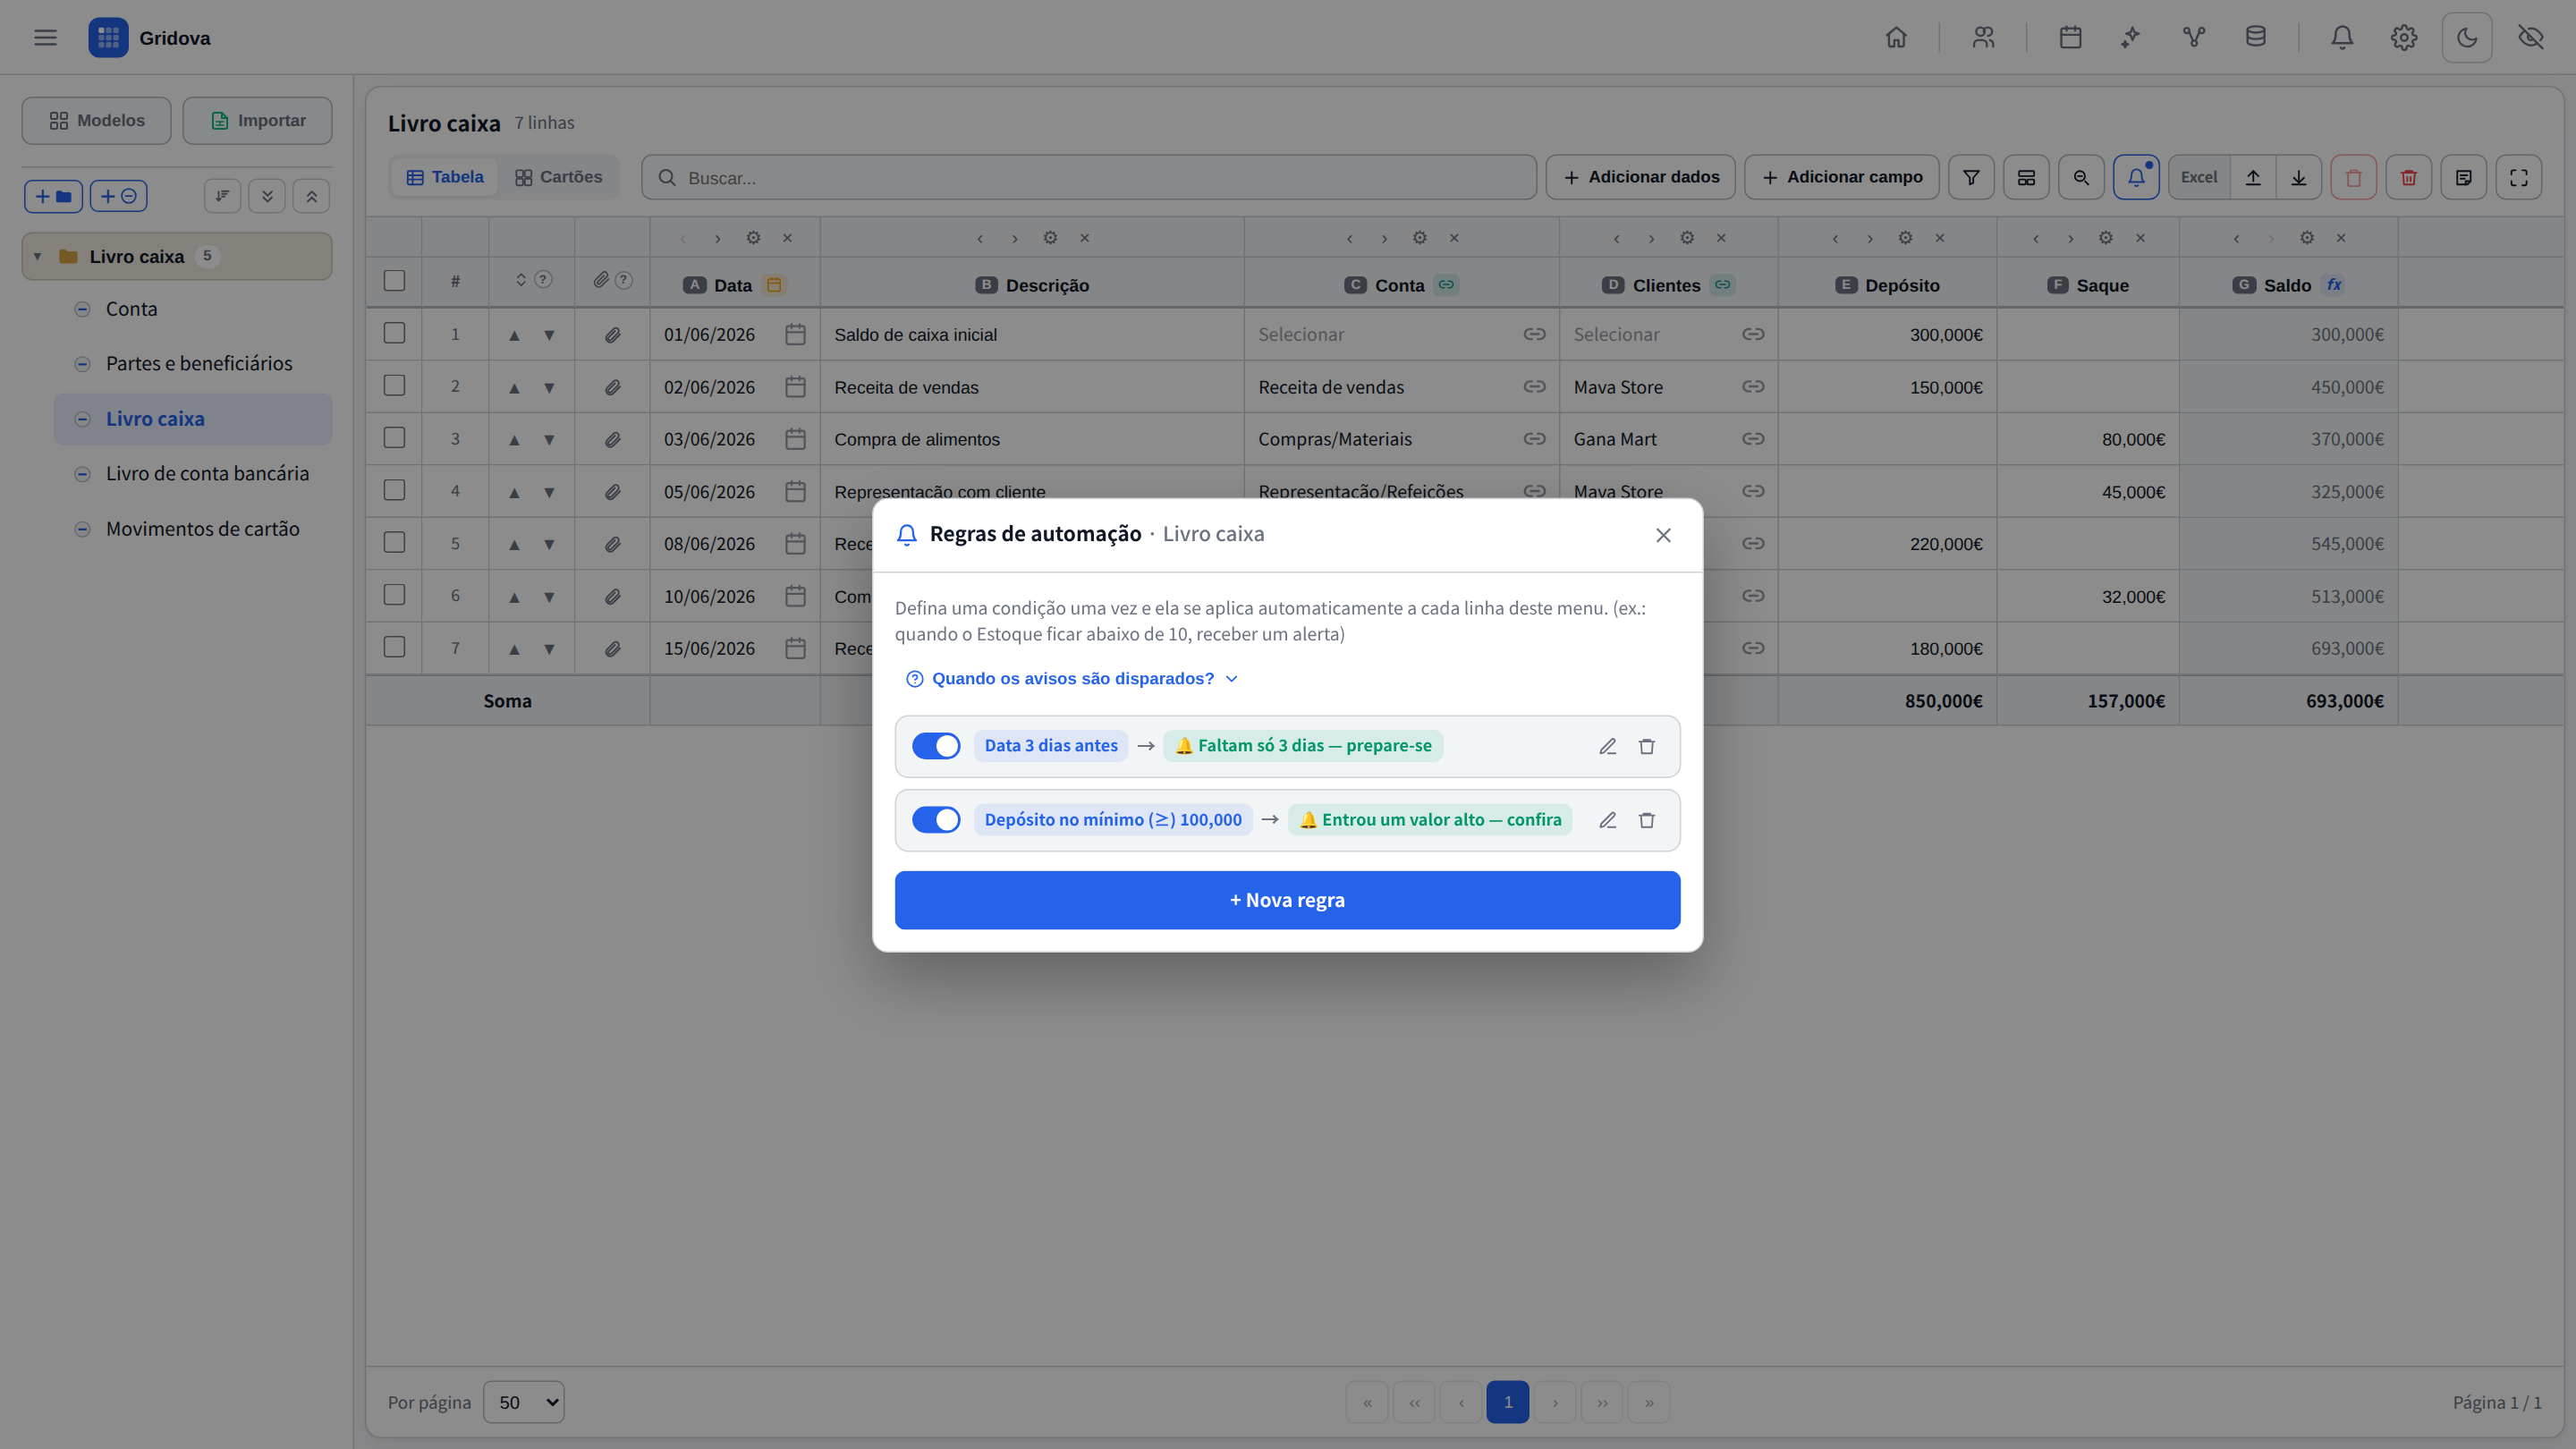Click the Modelos button
The width and height of the screenshot is (2576, 1449).
(x=97, y=121)
